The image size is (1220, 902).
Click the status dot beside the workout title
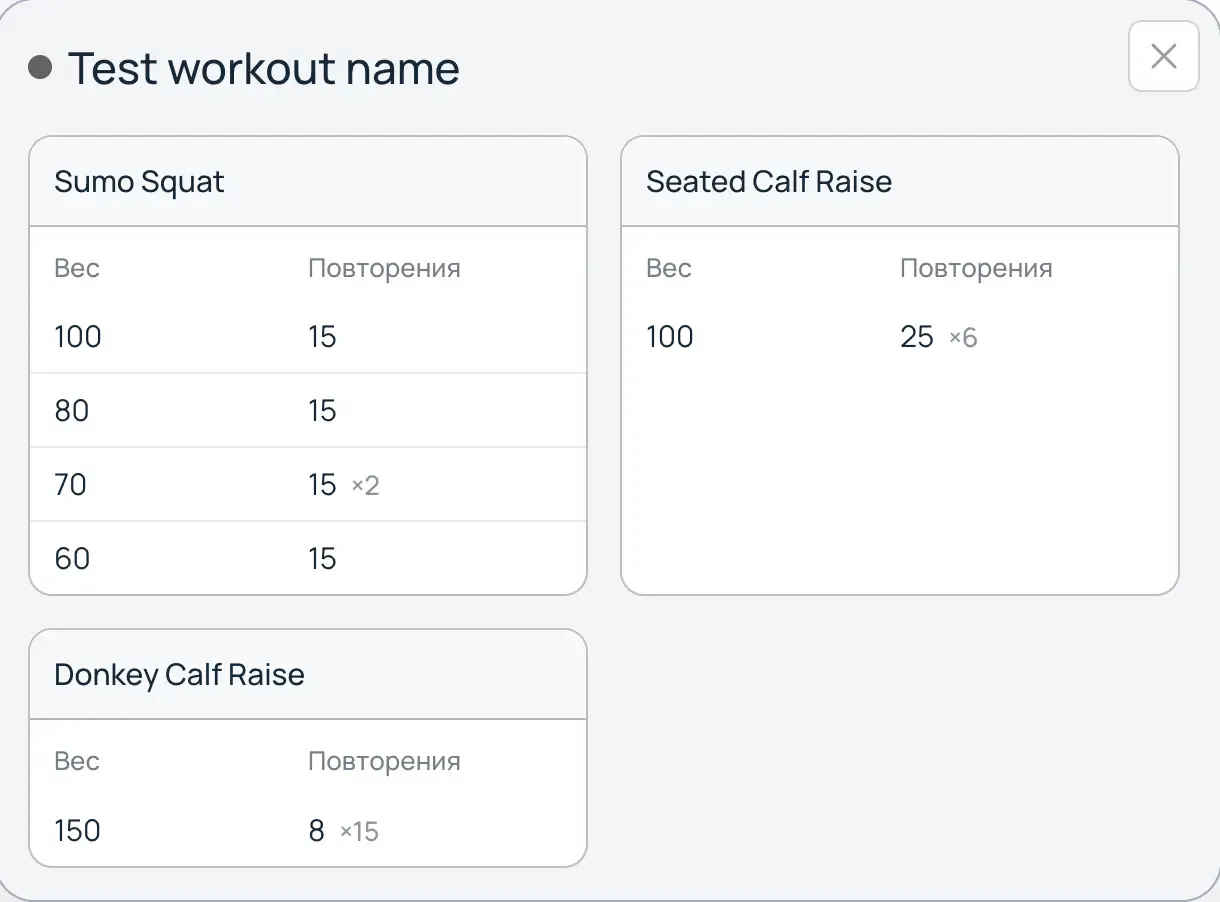pyautogui.click(x=39, y=67)
